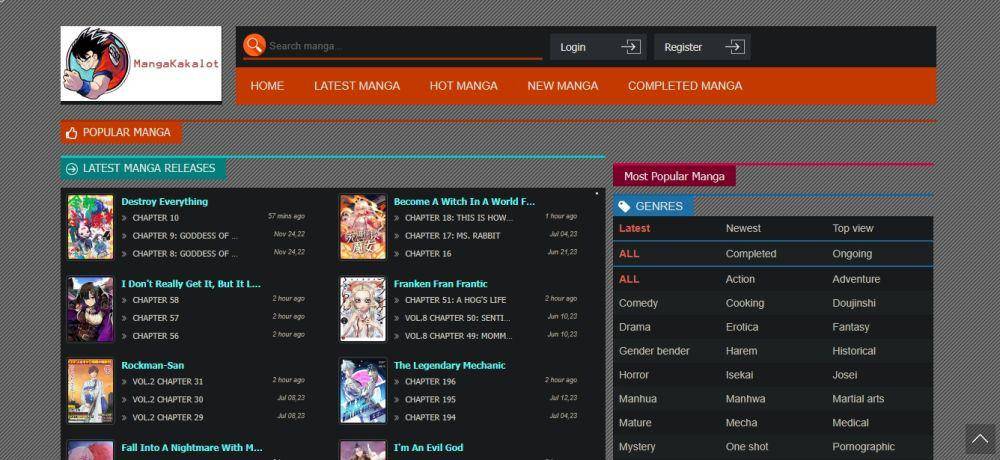Open Become A Witch In A World title
Viewport: 1000px width, 460px height.
(x=464, y=202)
